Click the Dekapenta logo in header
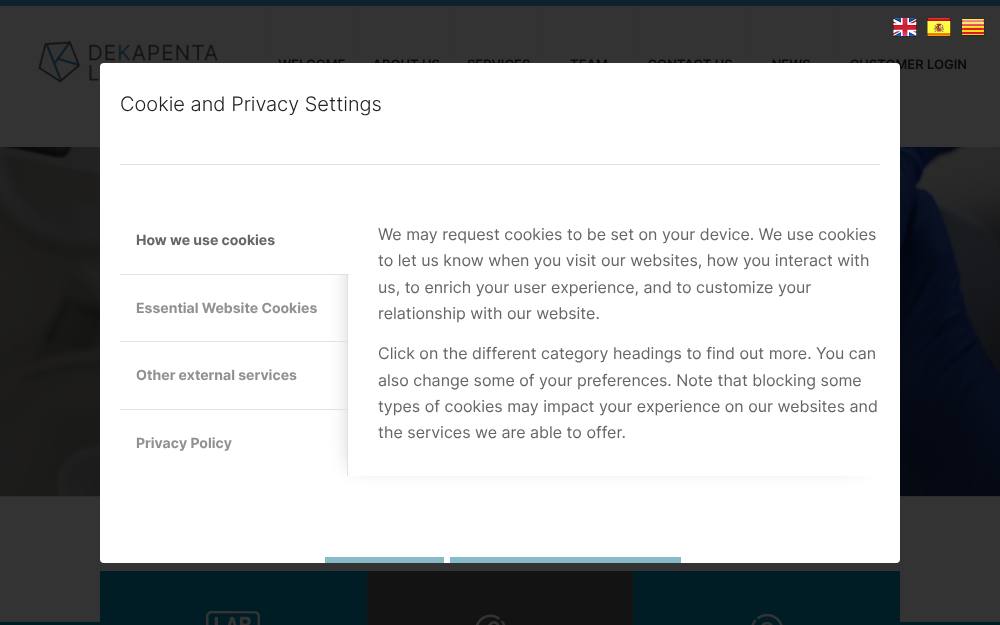 point(128,62)
